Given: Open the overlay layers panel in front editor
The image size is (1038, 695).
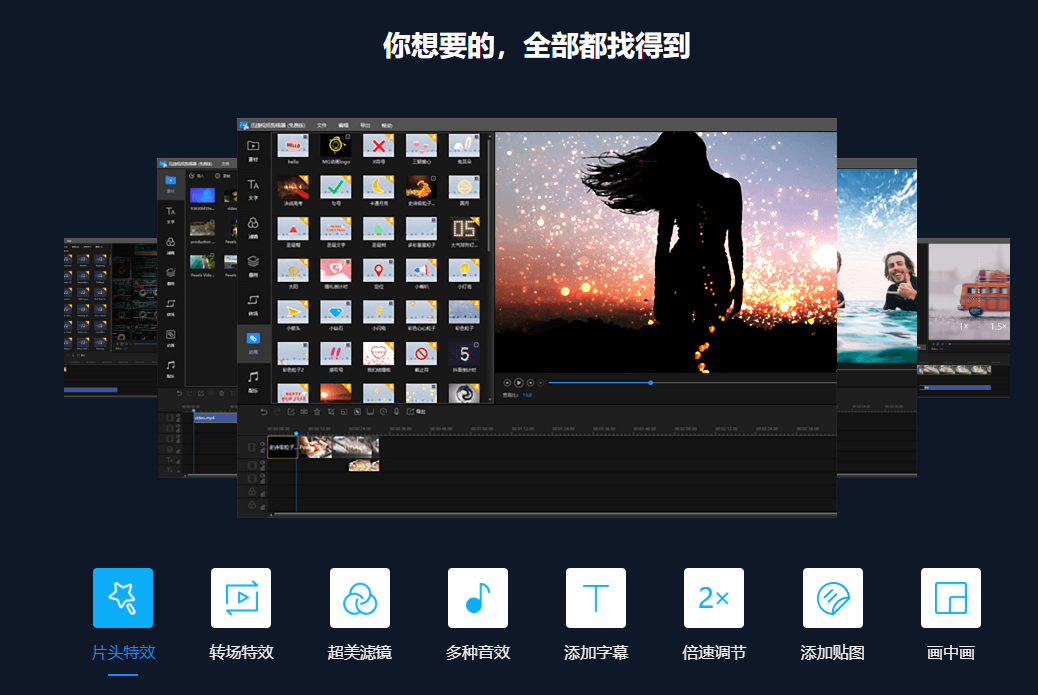Looking at the screenshot, I should click(x=253, y=265).
